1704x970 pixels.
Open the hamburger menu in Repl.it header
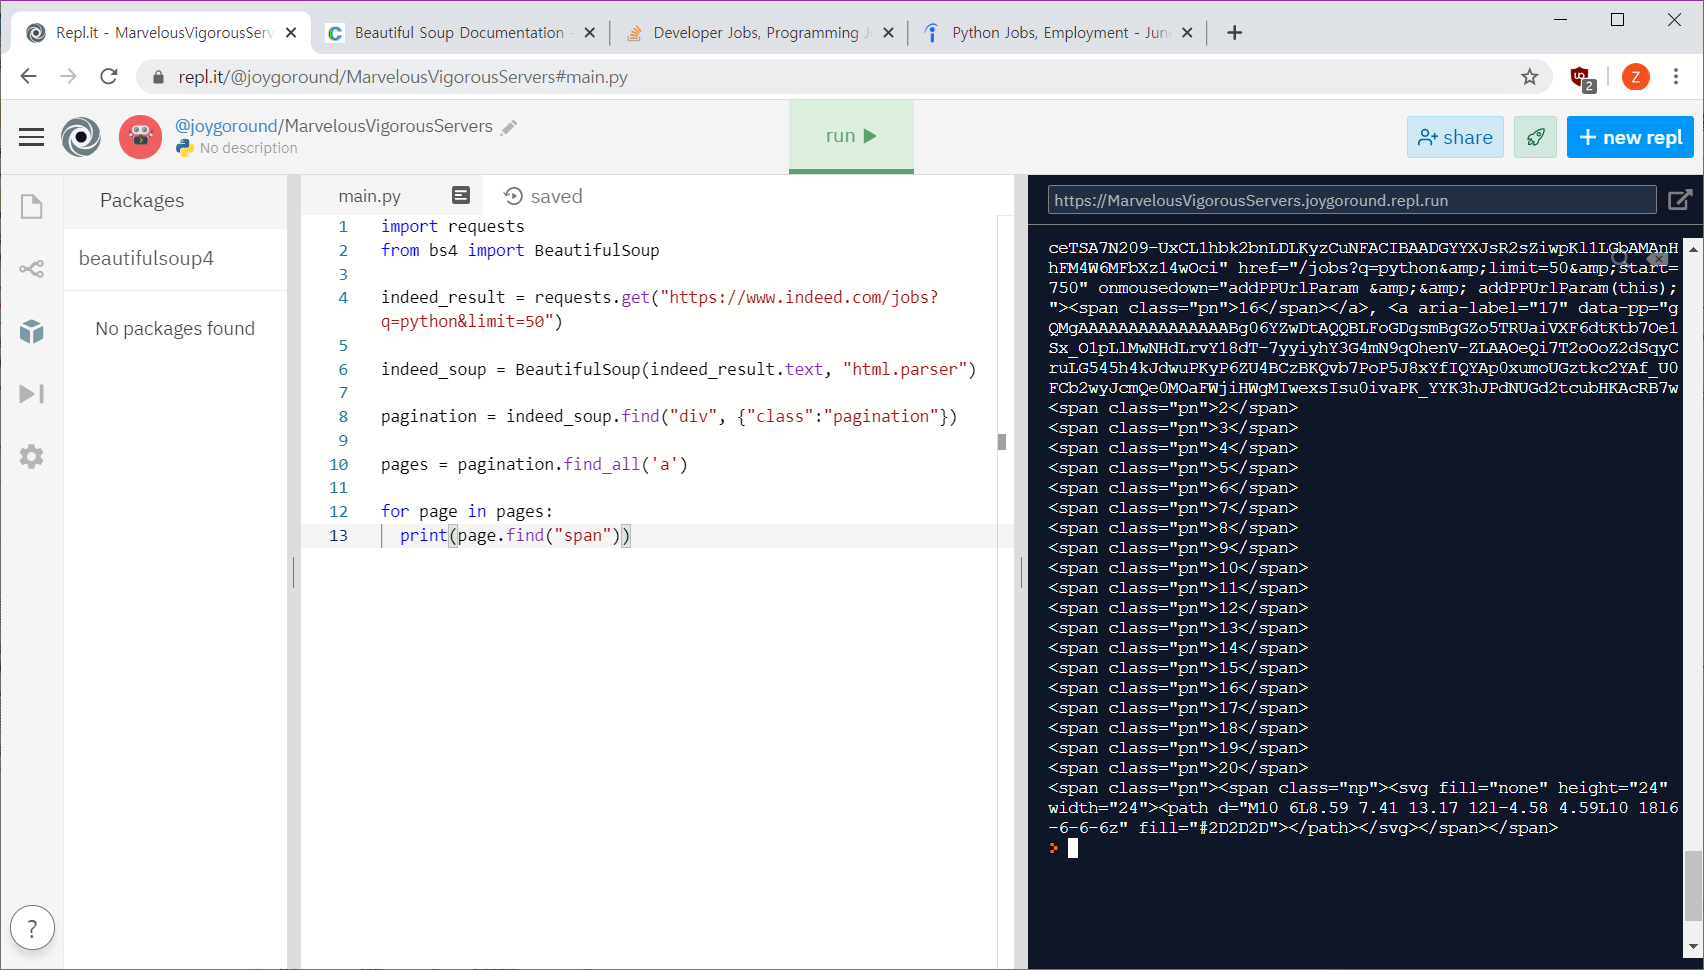click(32, 137)
